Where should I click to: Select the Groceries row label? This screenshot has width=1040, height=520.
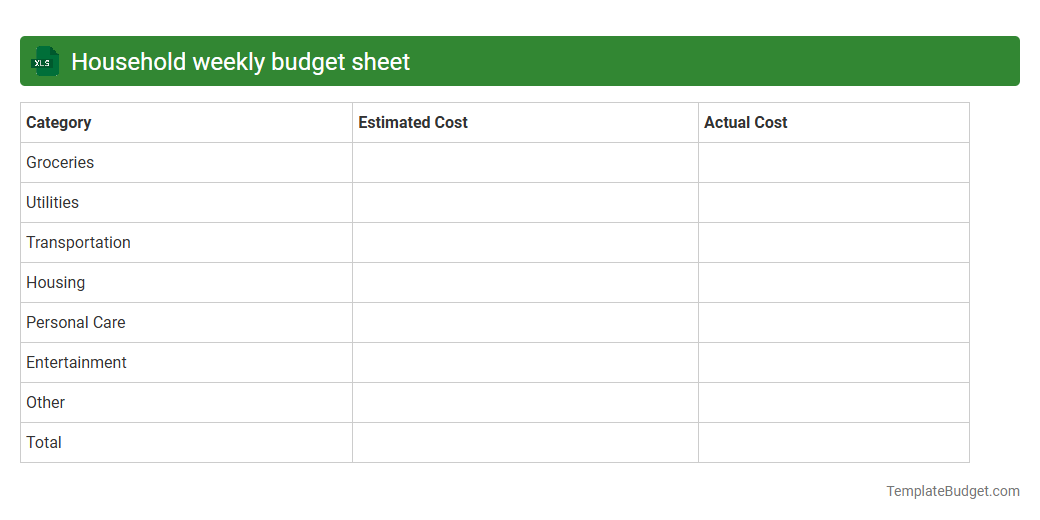(60, 162)
